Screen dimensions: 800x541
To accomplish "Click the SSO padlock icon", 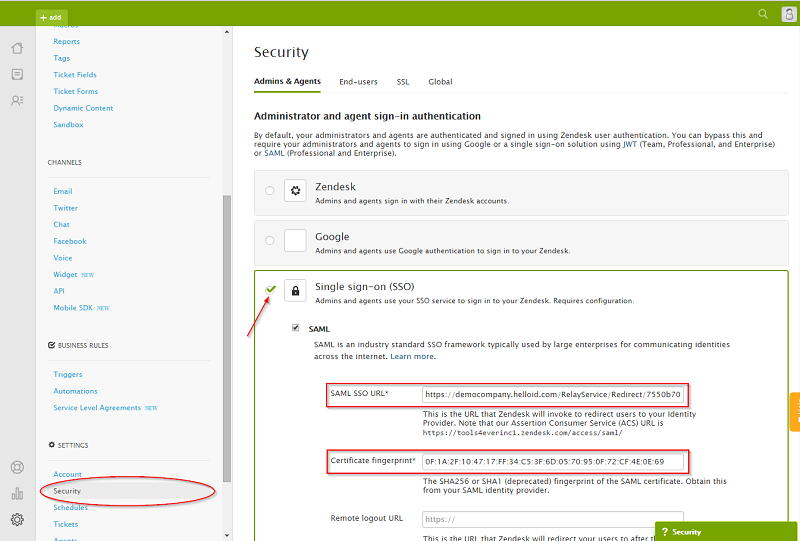I will 295,291.
